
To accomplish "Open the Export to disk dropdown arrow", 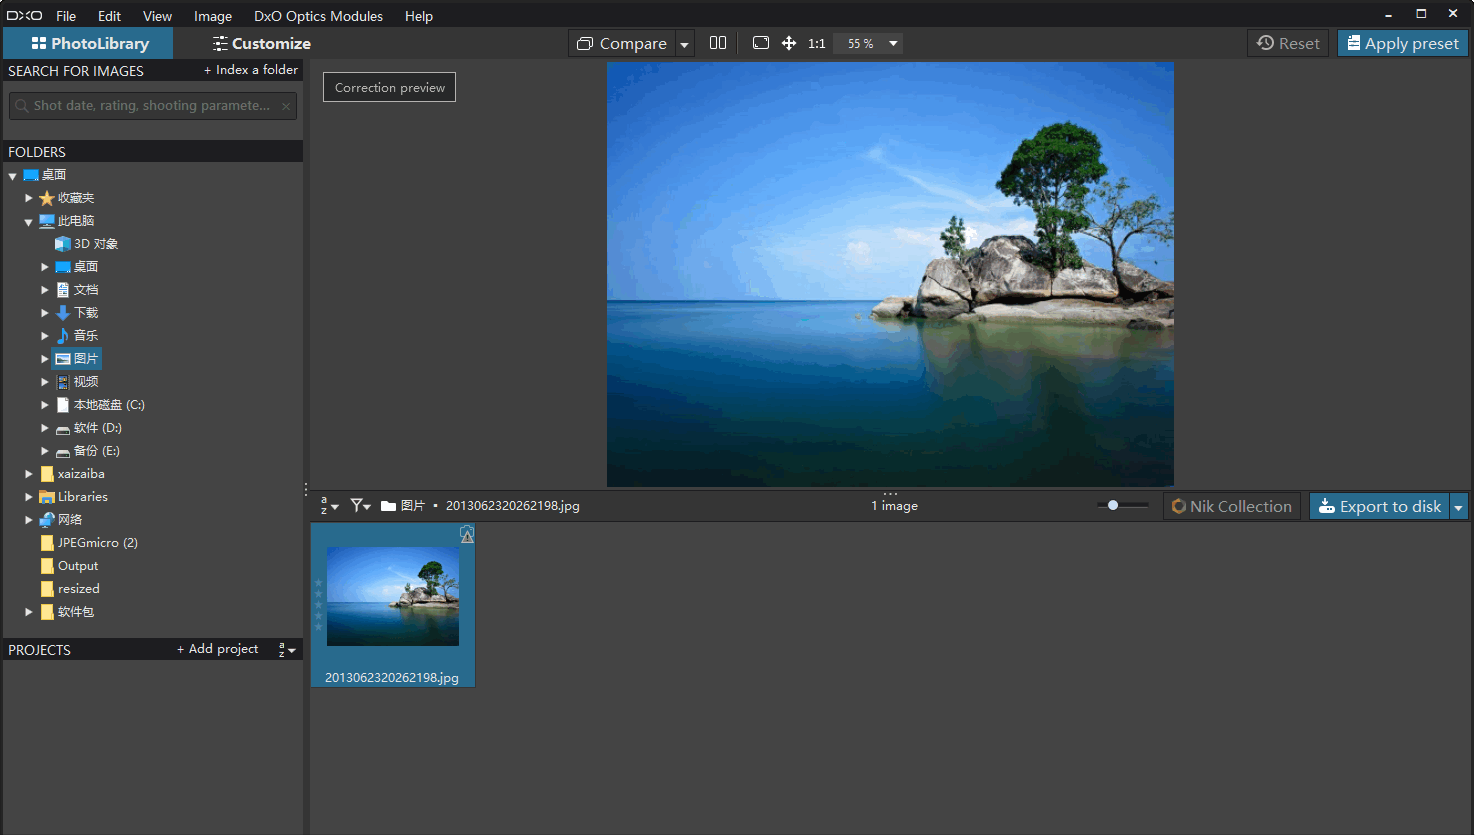I will [x=1459, y=507].
